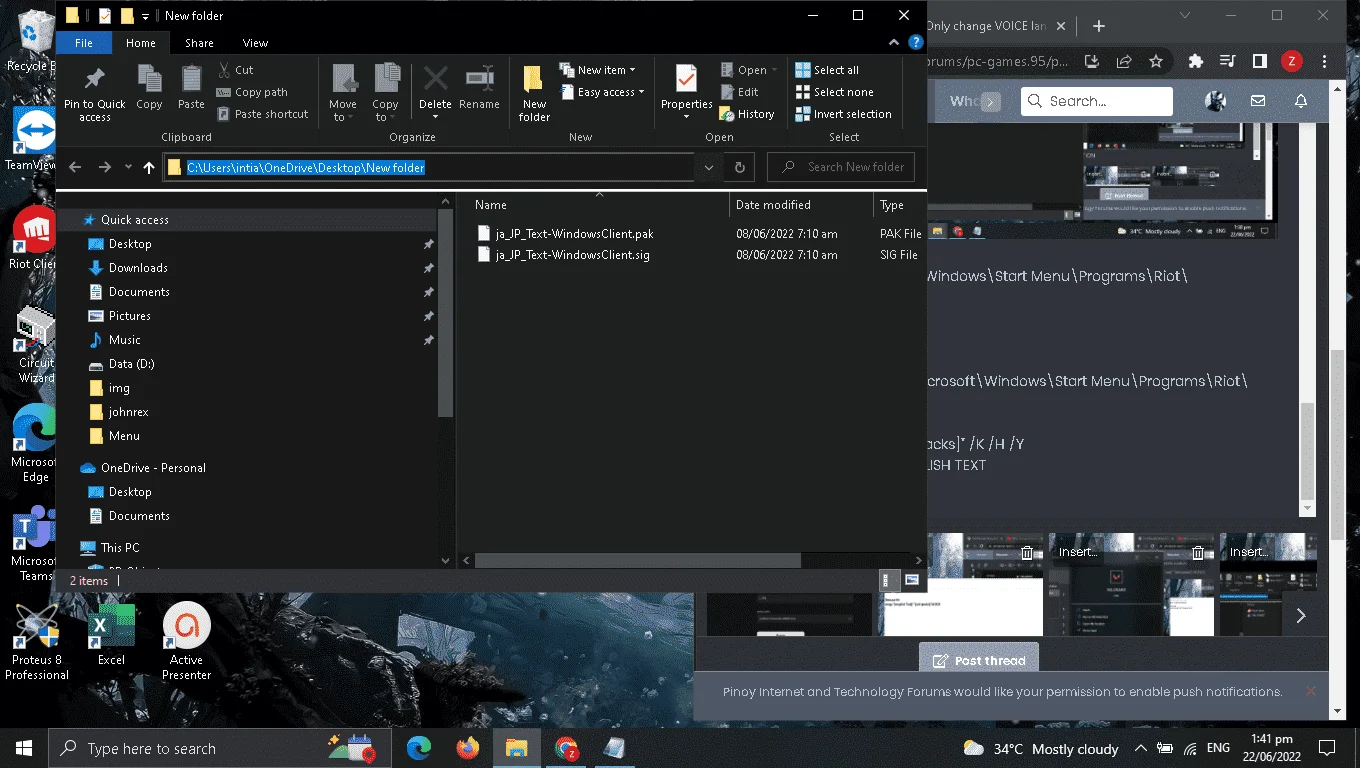Viewport: 1360px width, 768px height.
Task: Click the Edit command in Open group
Action: tap(739, 92)
